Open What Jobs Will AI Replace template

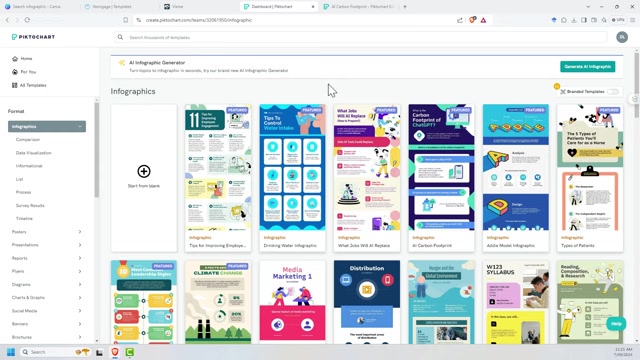pos(367,178)
